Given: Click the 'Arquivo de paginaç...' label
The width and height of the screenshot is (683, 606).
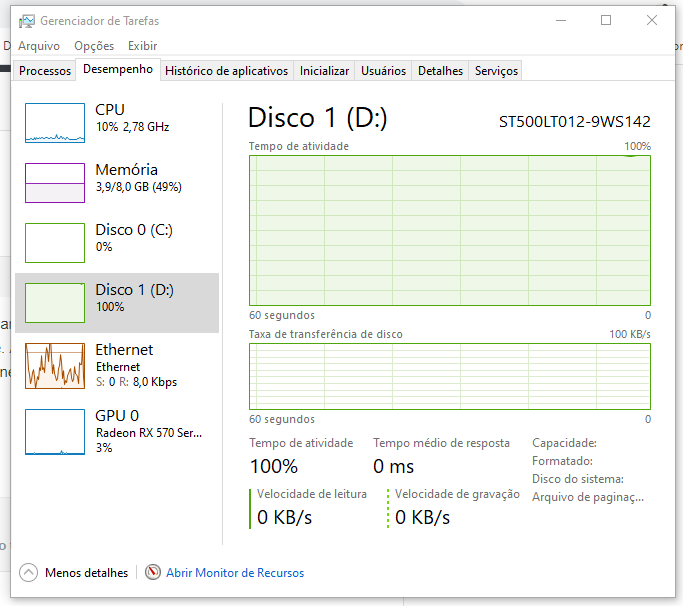Looking at the screenshot, I should click(x=588, y=497).
